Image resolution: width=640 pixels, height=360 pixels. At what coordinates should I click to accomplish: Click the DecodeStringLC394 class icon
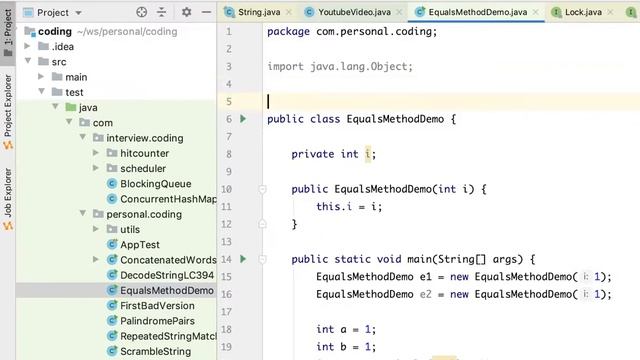112,275
